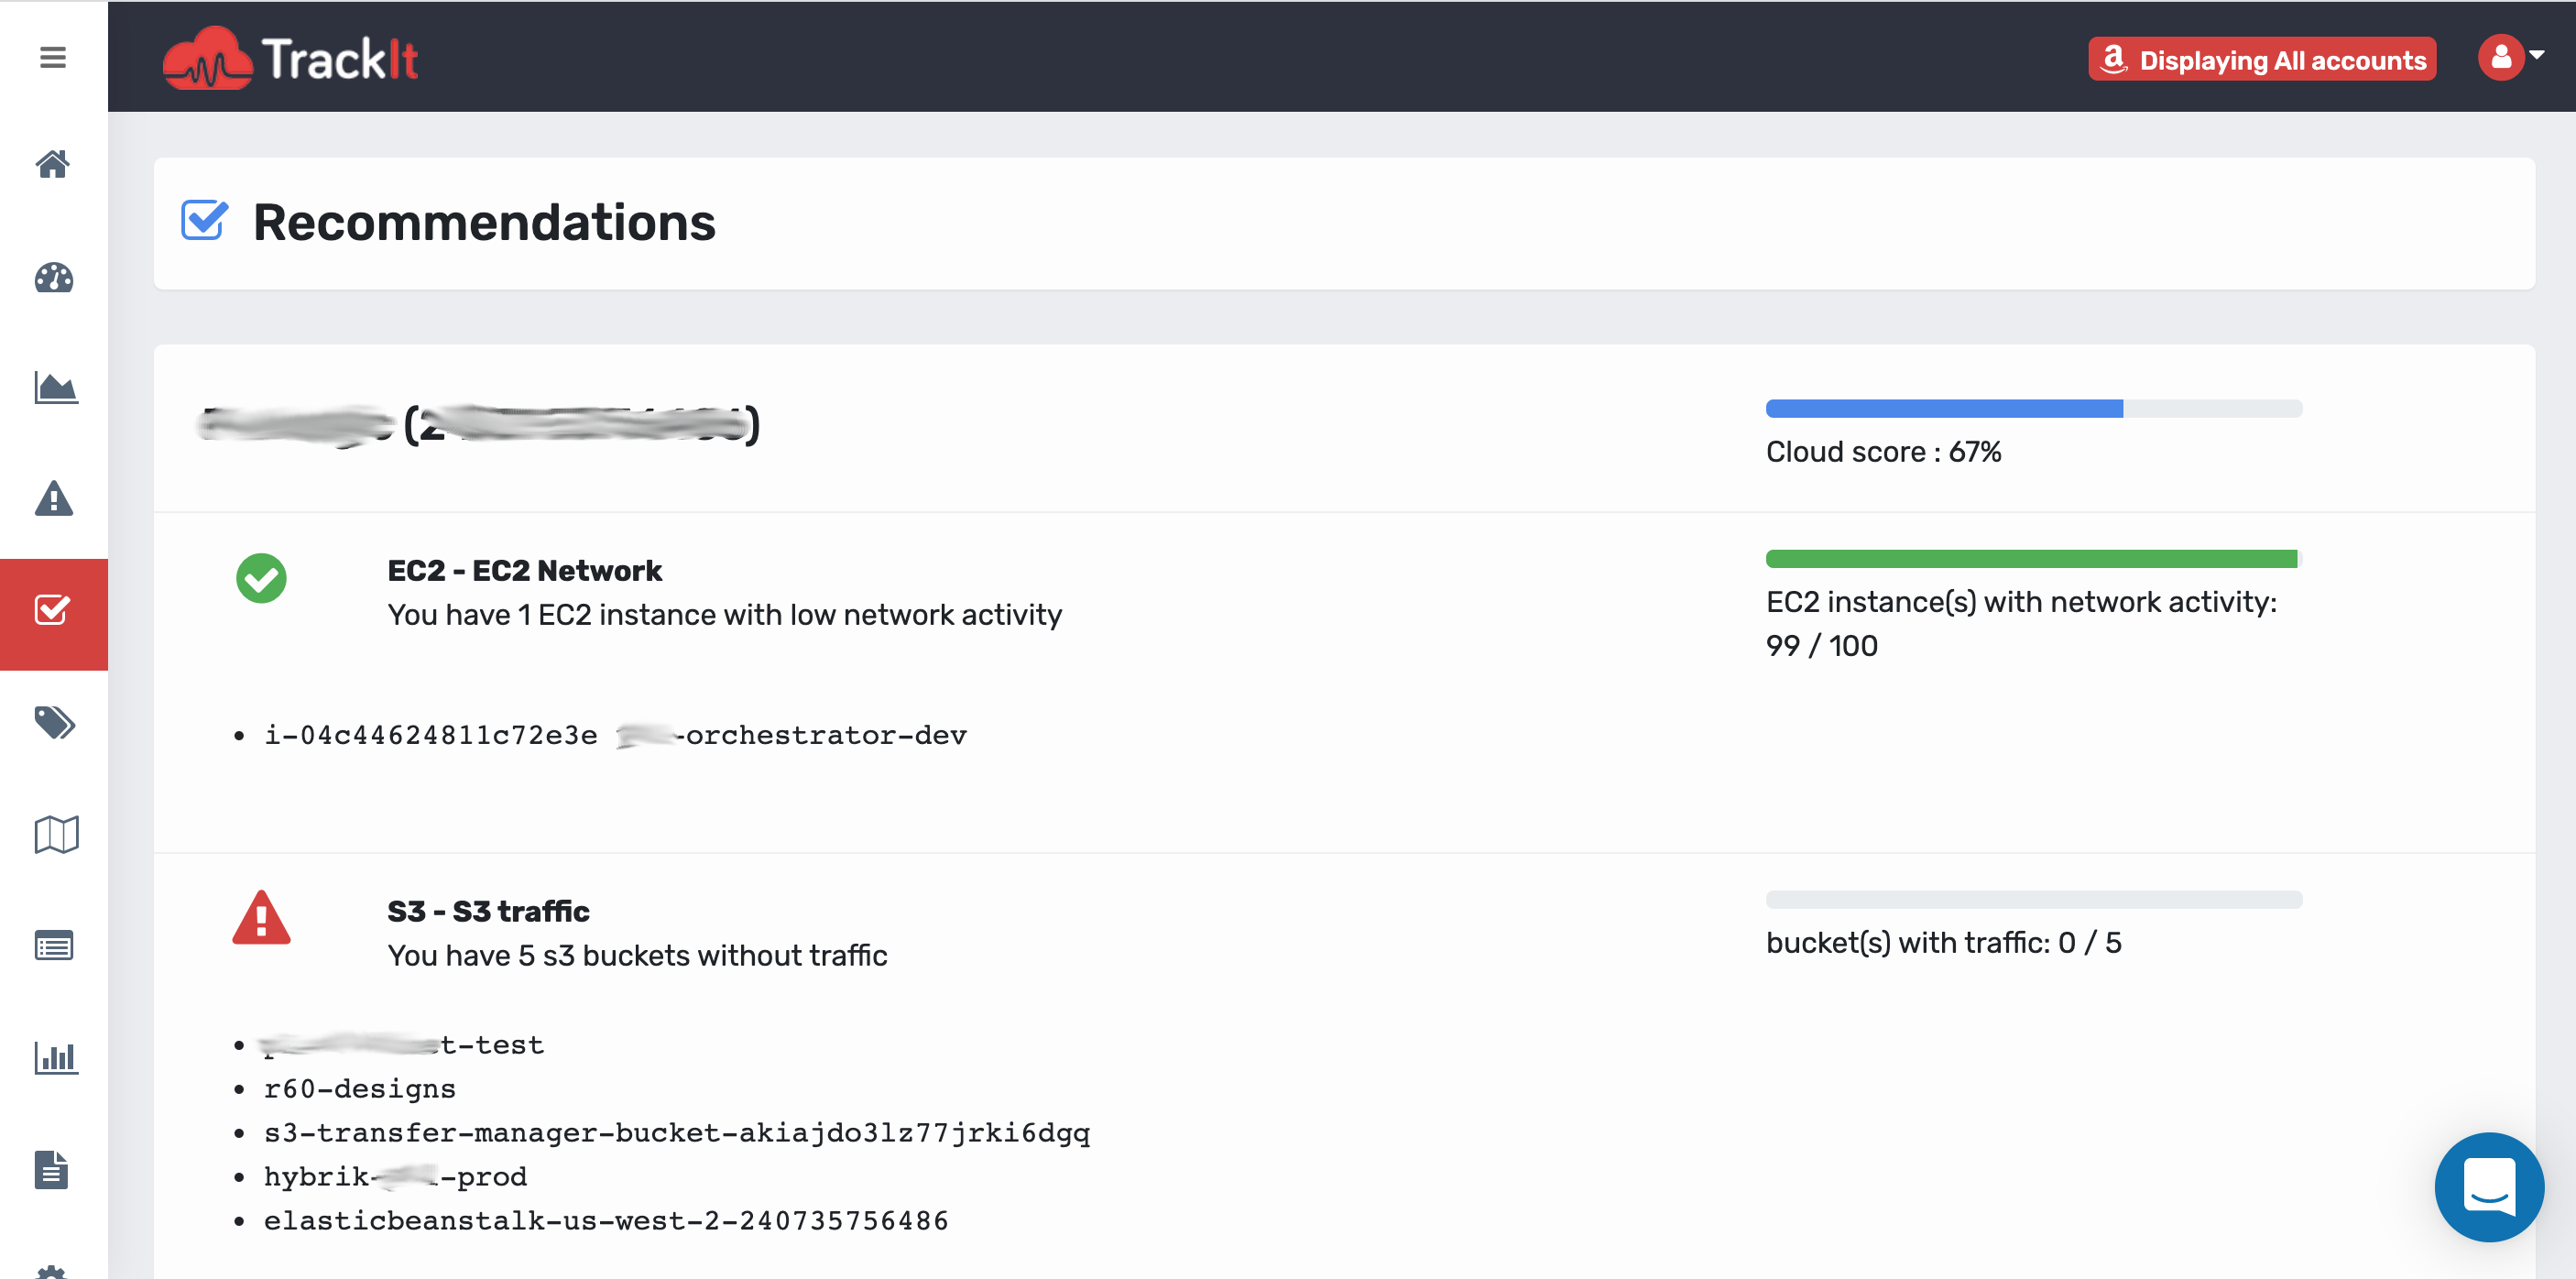Click the S3 - S3 traffic heading
Viewport: 2576px width, 1279px height.
click(x=488, y=911)
